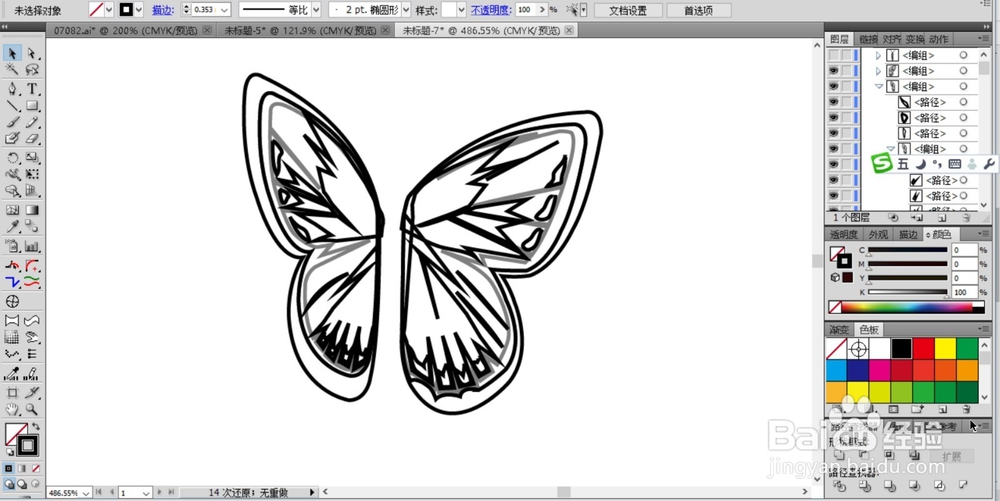Open the zoom level 486.55% dropdown

click(x=86, y=493)
